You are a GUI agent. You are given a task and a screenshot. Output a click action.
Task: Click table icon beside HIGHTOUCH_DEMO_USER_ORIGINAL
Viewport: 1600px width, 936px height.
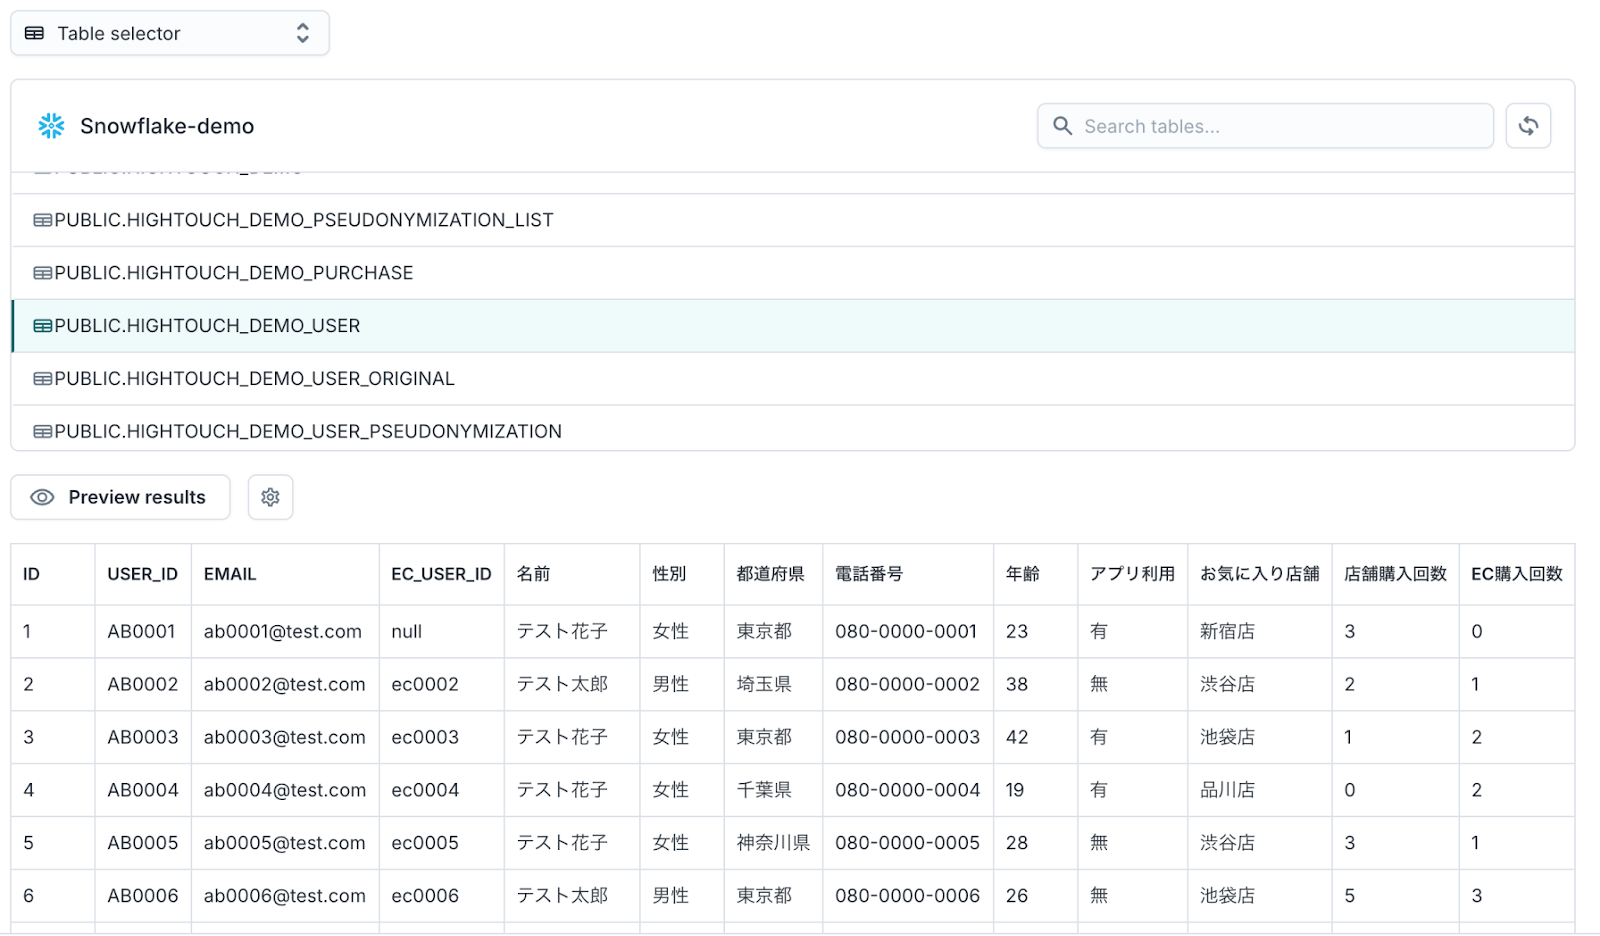[43, 379]
